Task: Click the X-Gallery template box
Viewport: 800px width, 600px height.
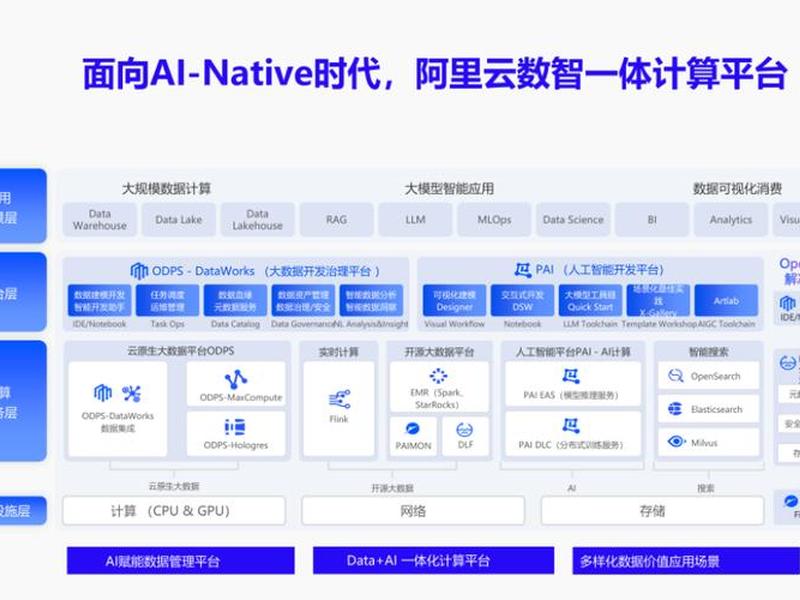Action: [658, 301]
